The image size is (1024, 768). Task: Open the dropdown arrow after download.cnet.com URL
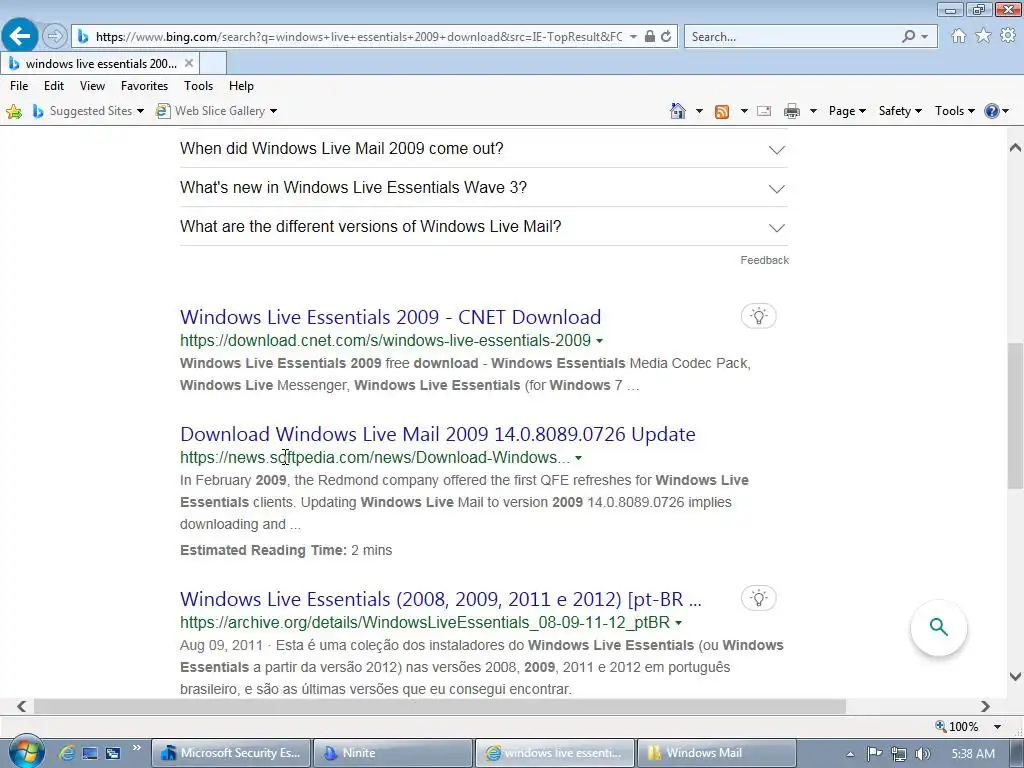600,341
